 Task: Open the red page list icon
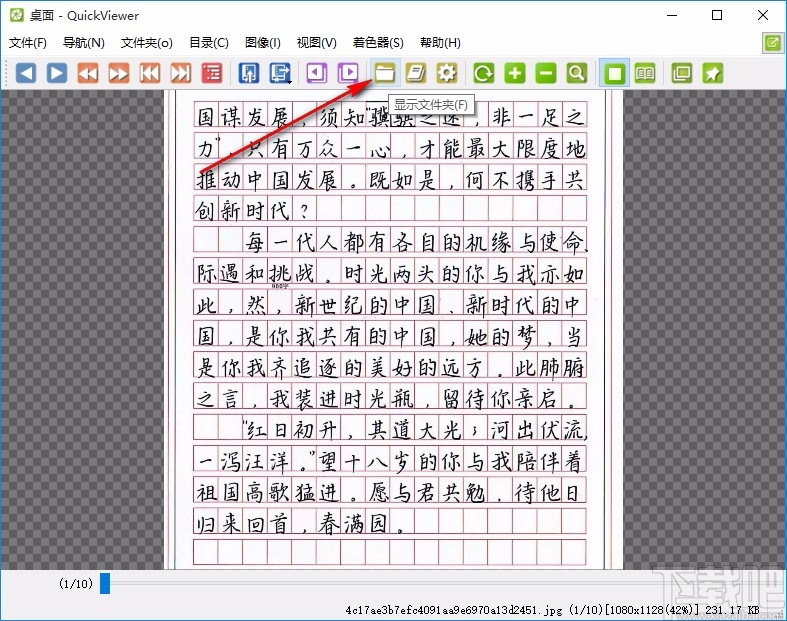coord(212,73)
